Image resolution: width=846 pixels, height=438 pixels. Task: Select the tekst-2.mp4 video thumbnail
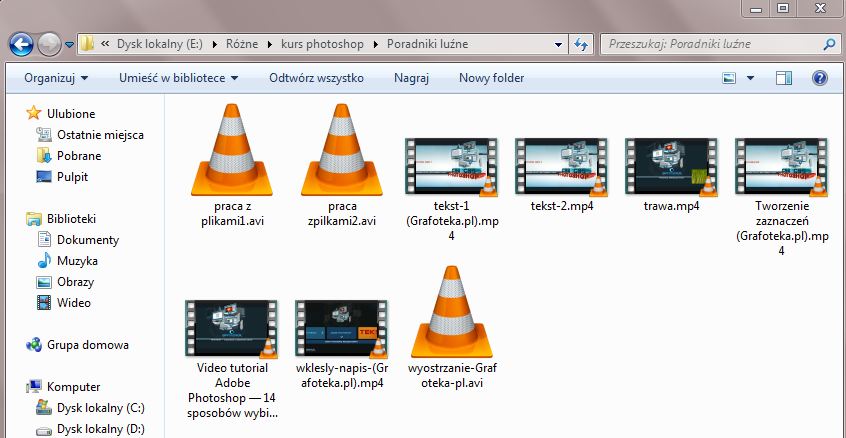pyautogui.click(x=562, y=167)
